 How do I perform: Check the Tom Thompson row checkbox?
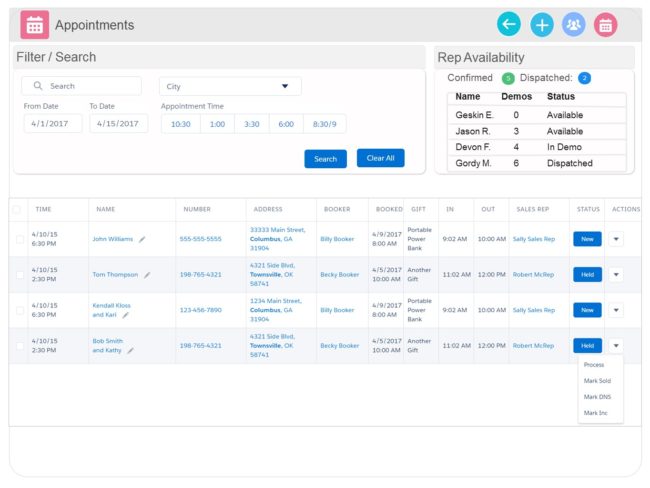19,275
